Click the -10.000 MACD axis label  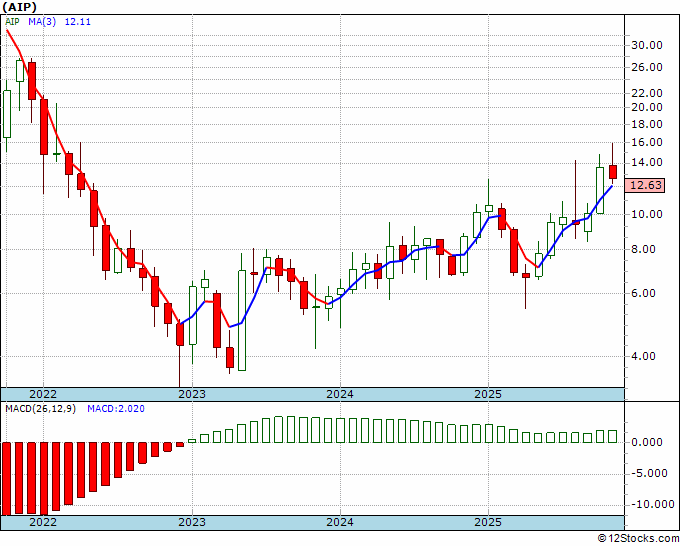[652, 505]
